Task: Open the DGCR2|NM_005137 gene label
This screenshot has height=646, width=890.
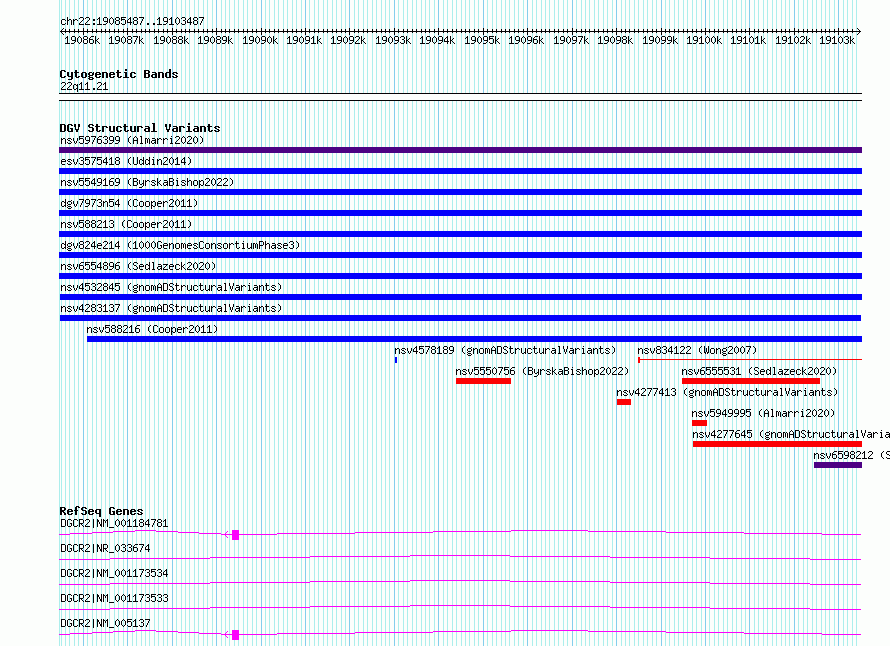Action: [105, 623]
